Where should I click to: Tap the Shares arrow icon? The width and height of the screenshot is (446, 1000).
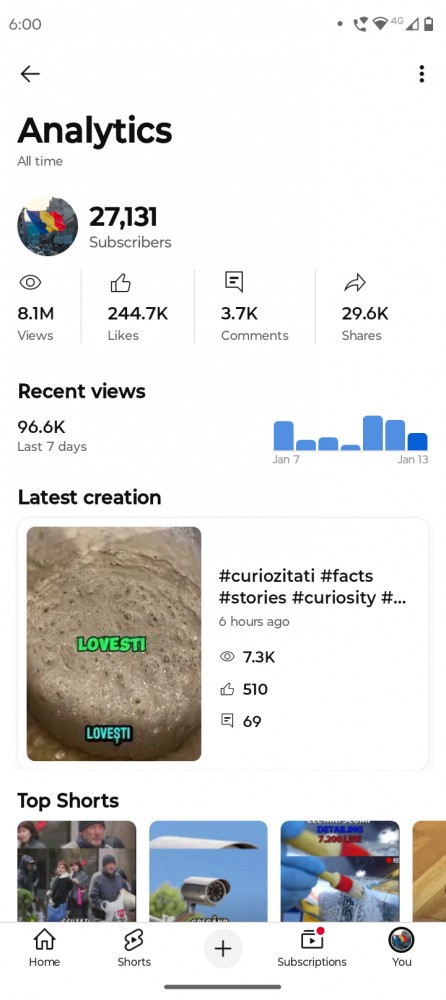pyautogui.click(x=355, y=282)
